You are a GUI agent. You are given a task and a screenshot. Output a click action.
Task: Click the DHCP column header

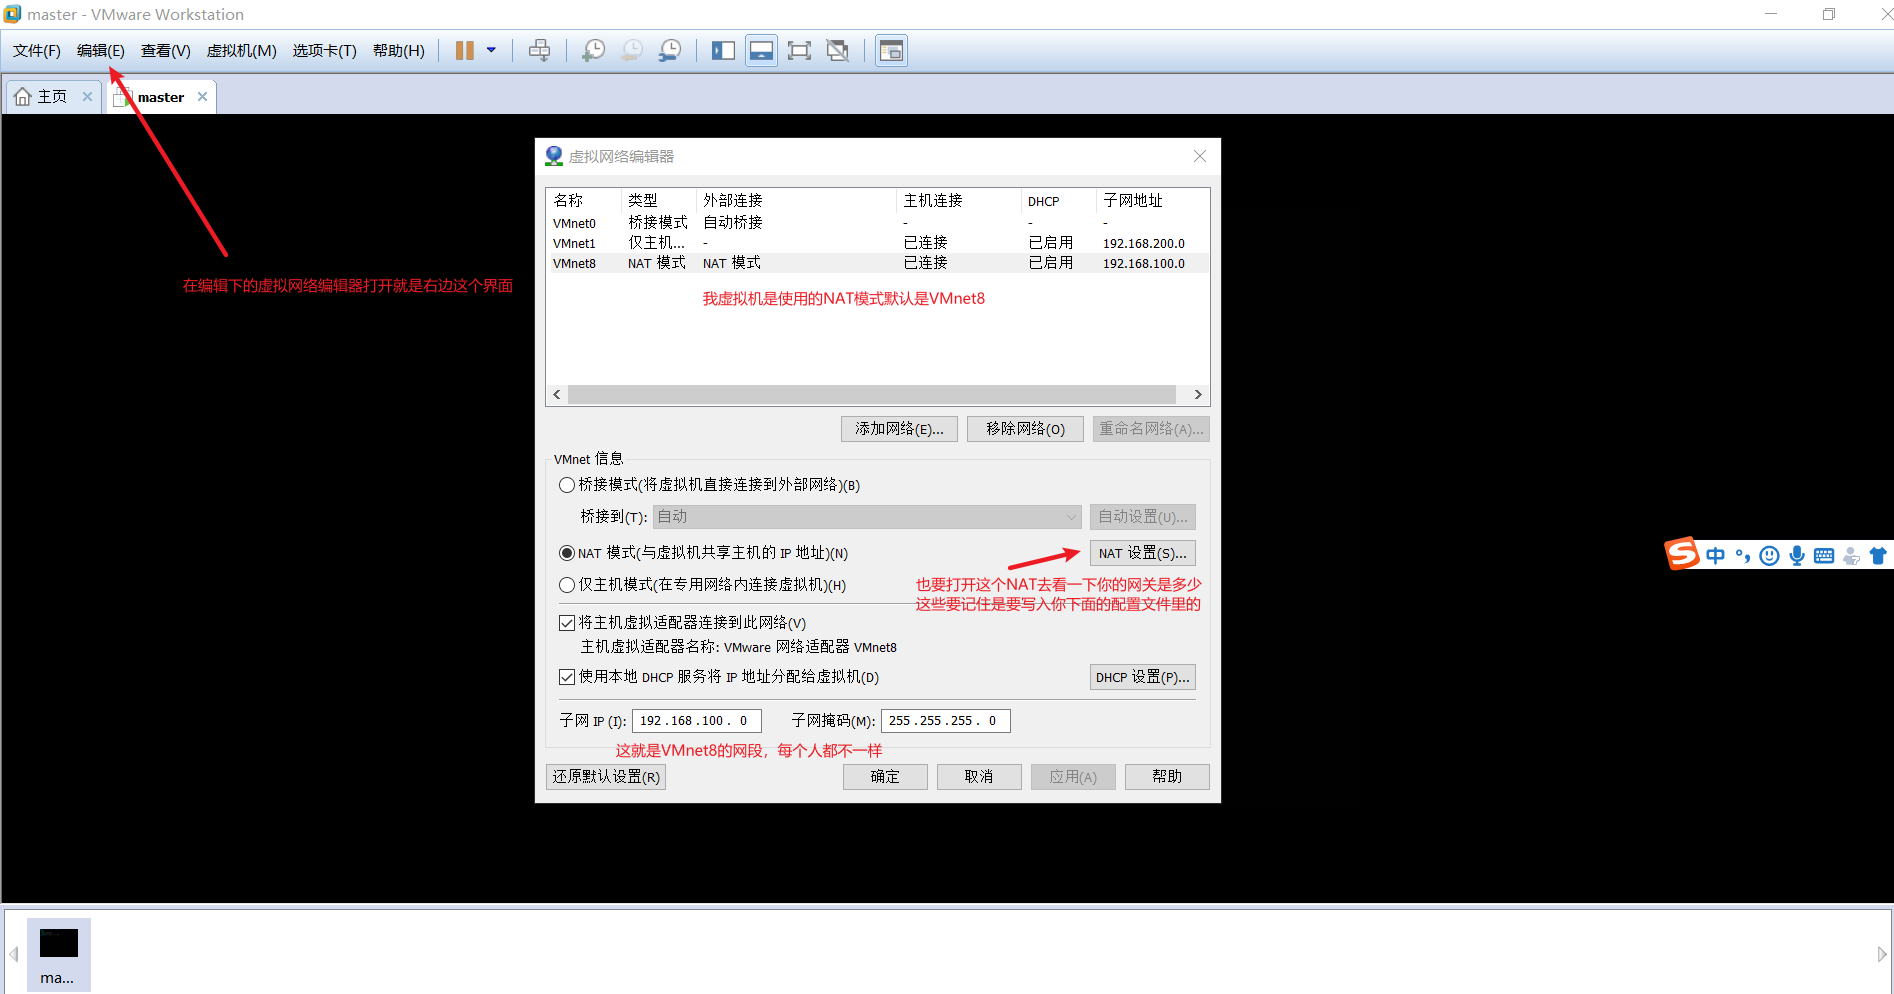point(1058,201)
